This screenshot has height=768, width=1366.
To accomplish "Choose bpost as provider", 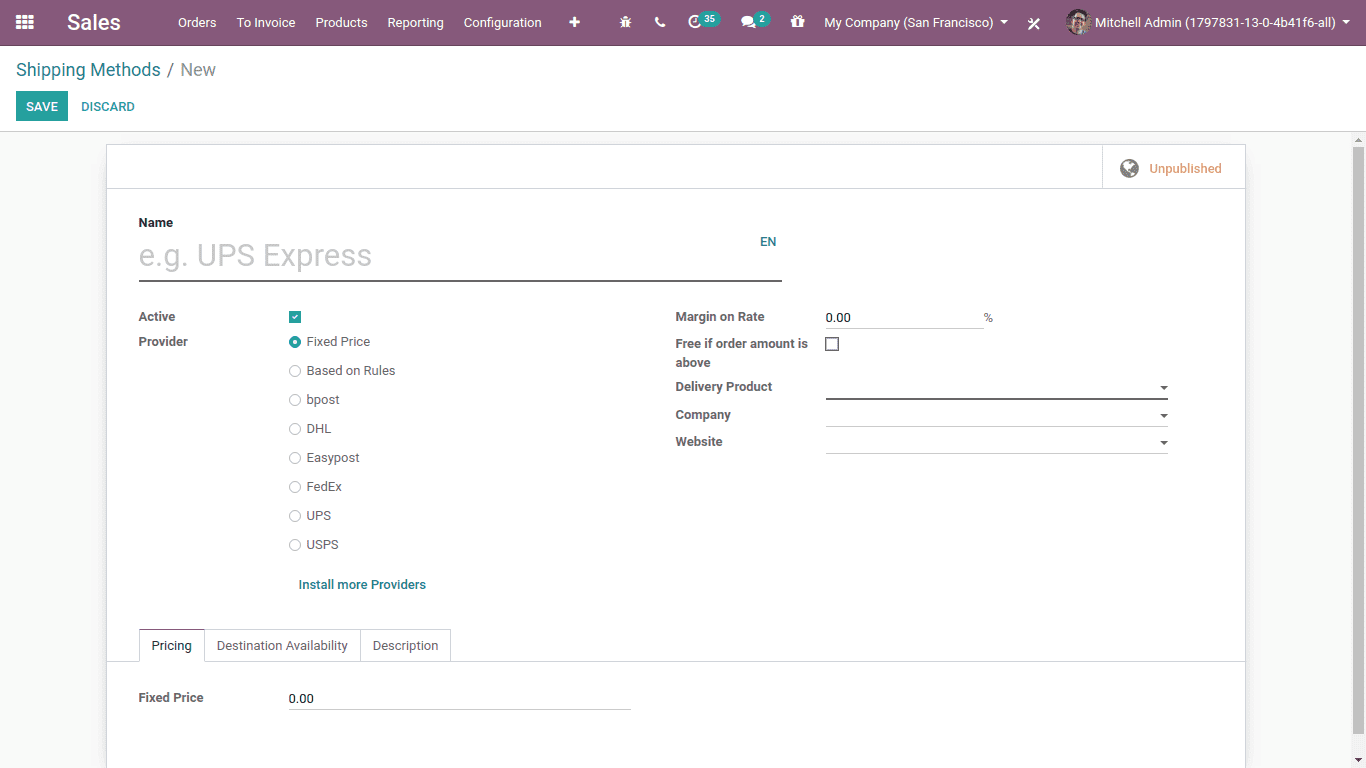I will point(295,400).
